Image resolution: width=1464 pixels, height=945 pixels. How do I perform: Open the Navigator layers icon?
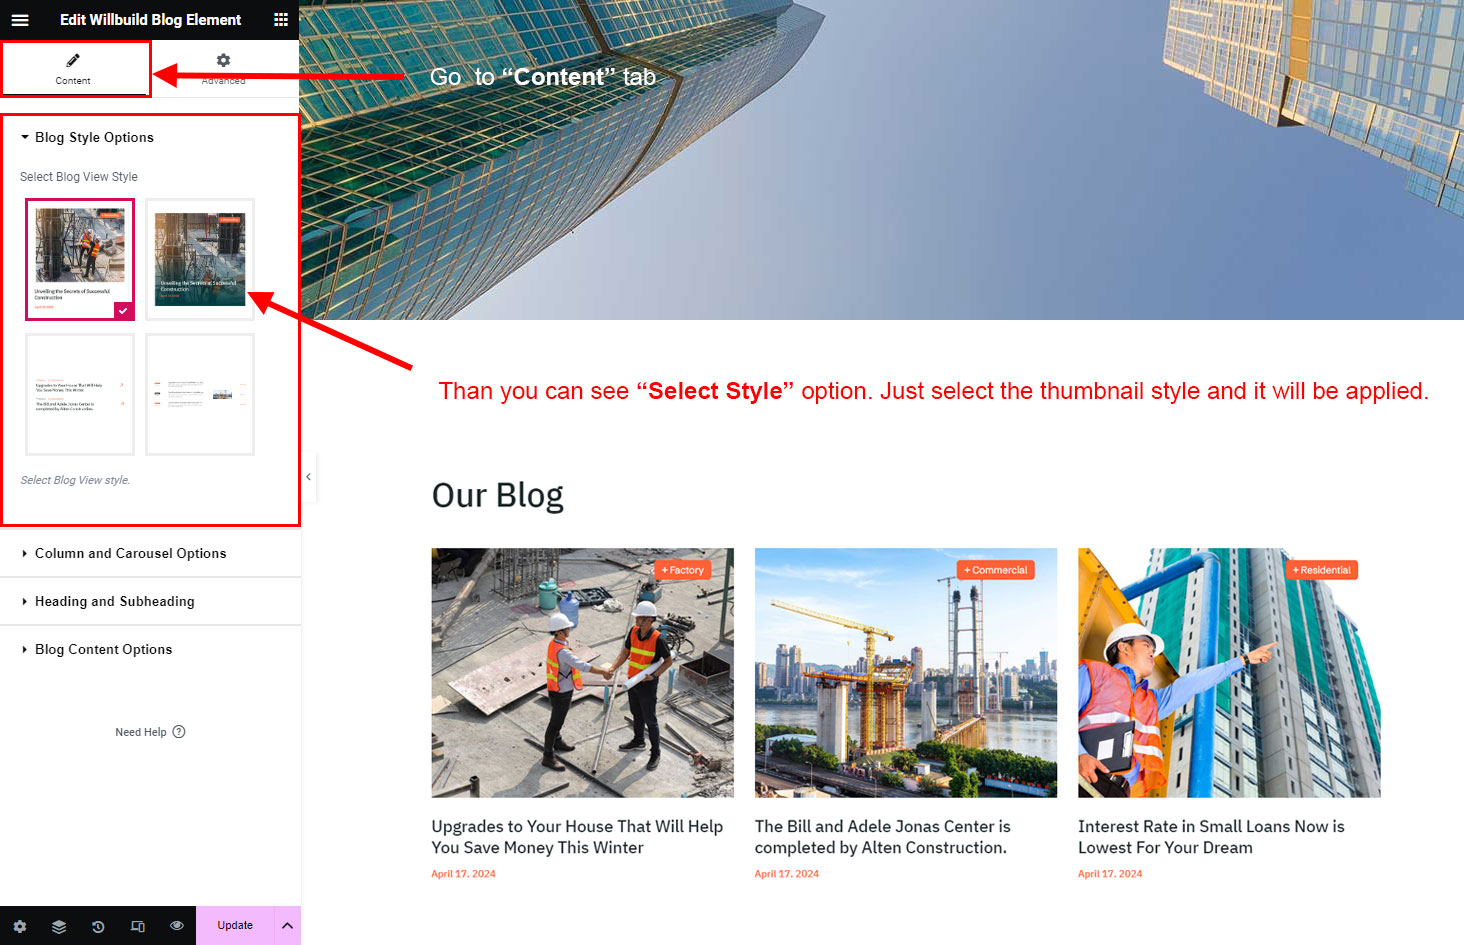tap(59, 926)
